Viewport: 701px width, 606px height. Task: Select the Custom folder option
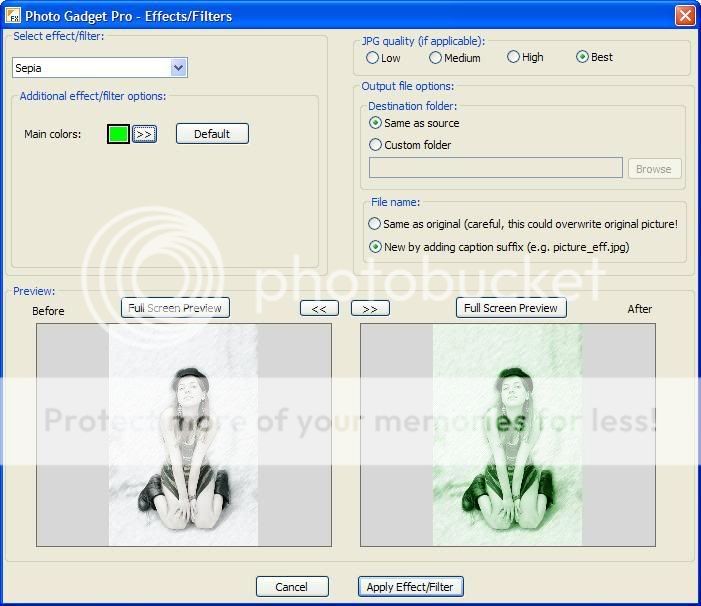(376, 145)
